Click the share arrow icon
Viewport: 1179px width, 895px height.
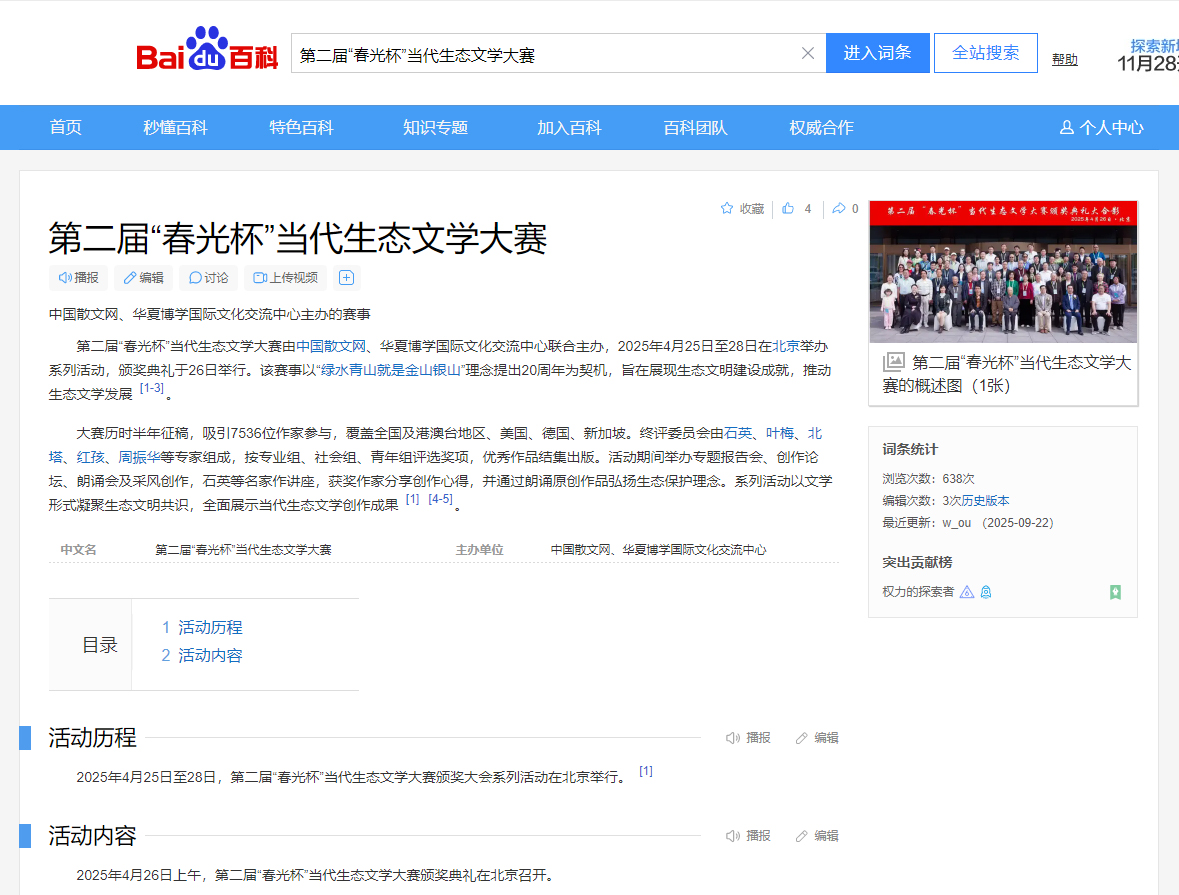[x=838, y=208]
